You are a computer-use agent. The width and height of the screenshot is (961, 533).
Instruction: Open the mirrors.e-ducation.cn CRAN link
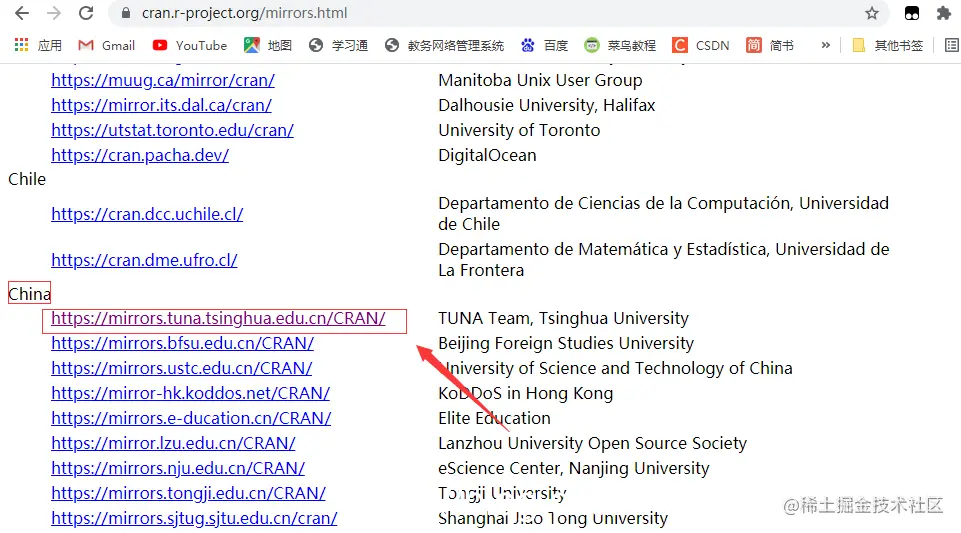point(191,418)
